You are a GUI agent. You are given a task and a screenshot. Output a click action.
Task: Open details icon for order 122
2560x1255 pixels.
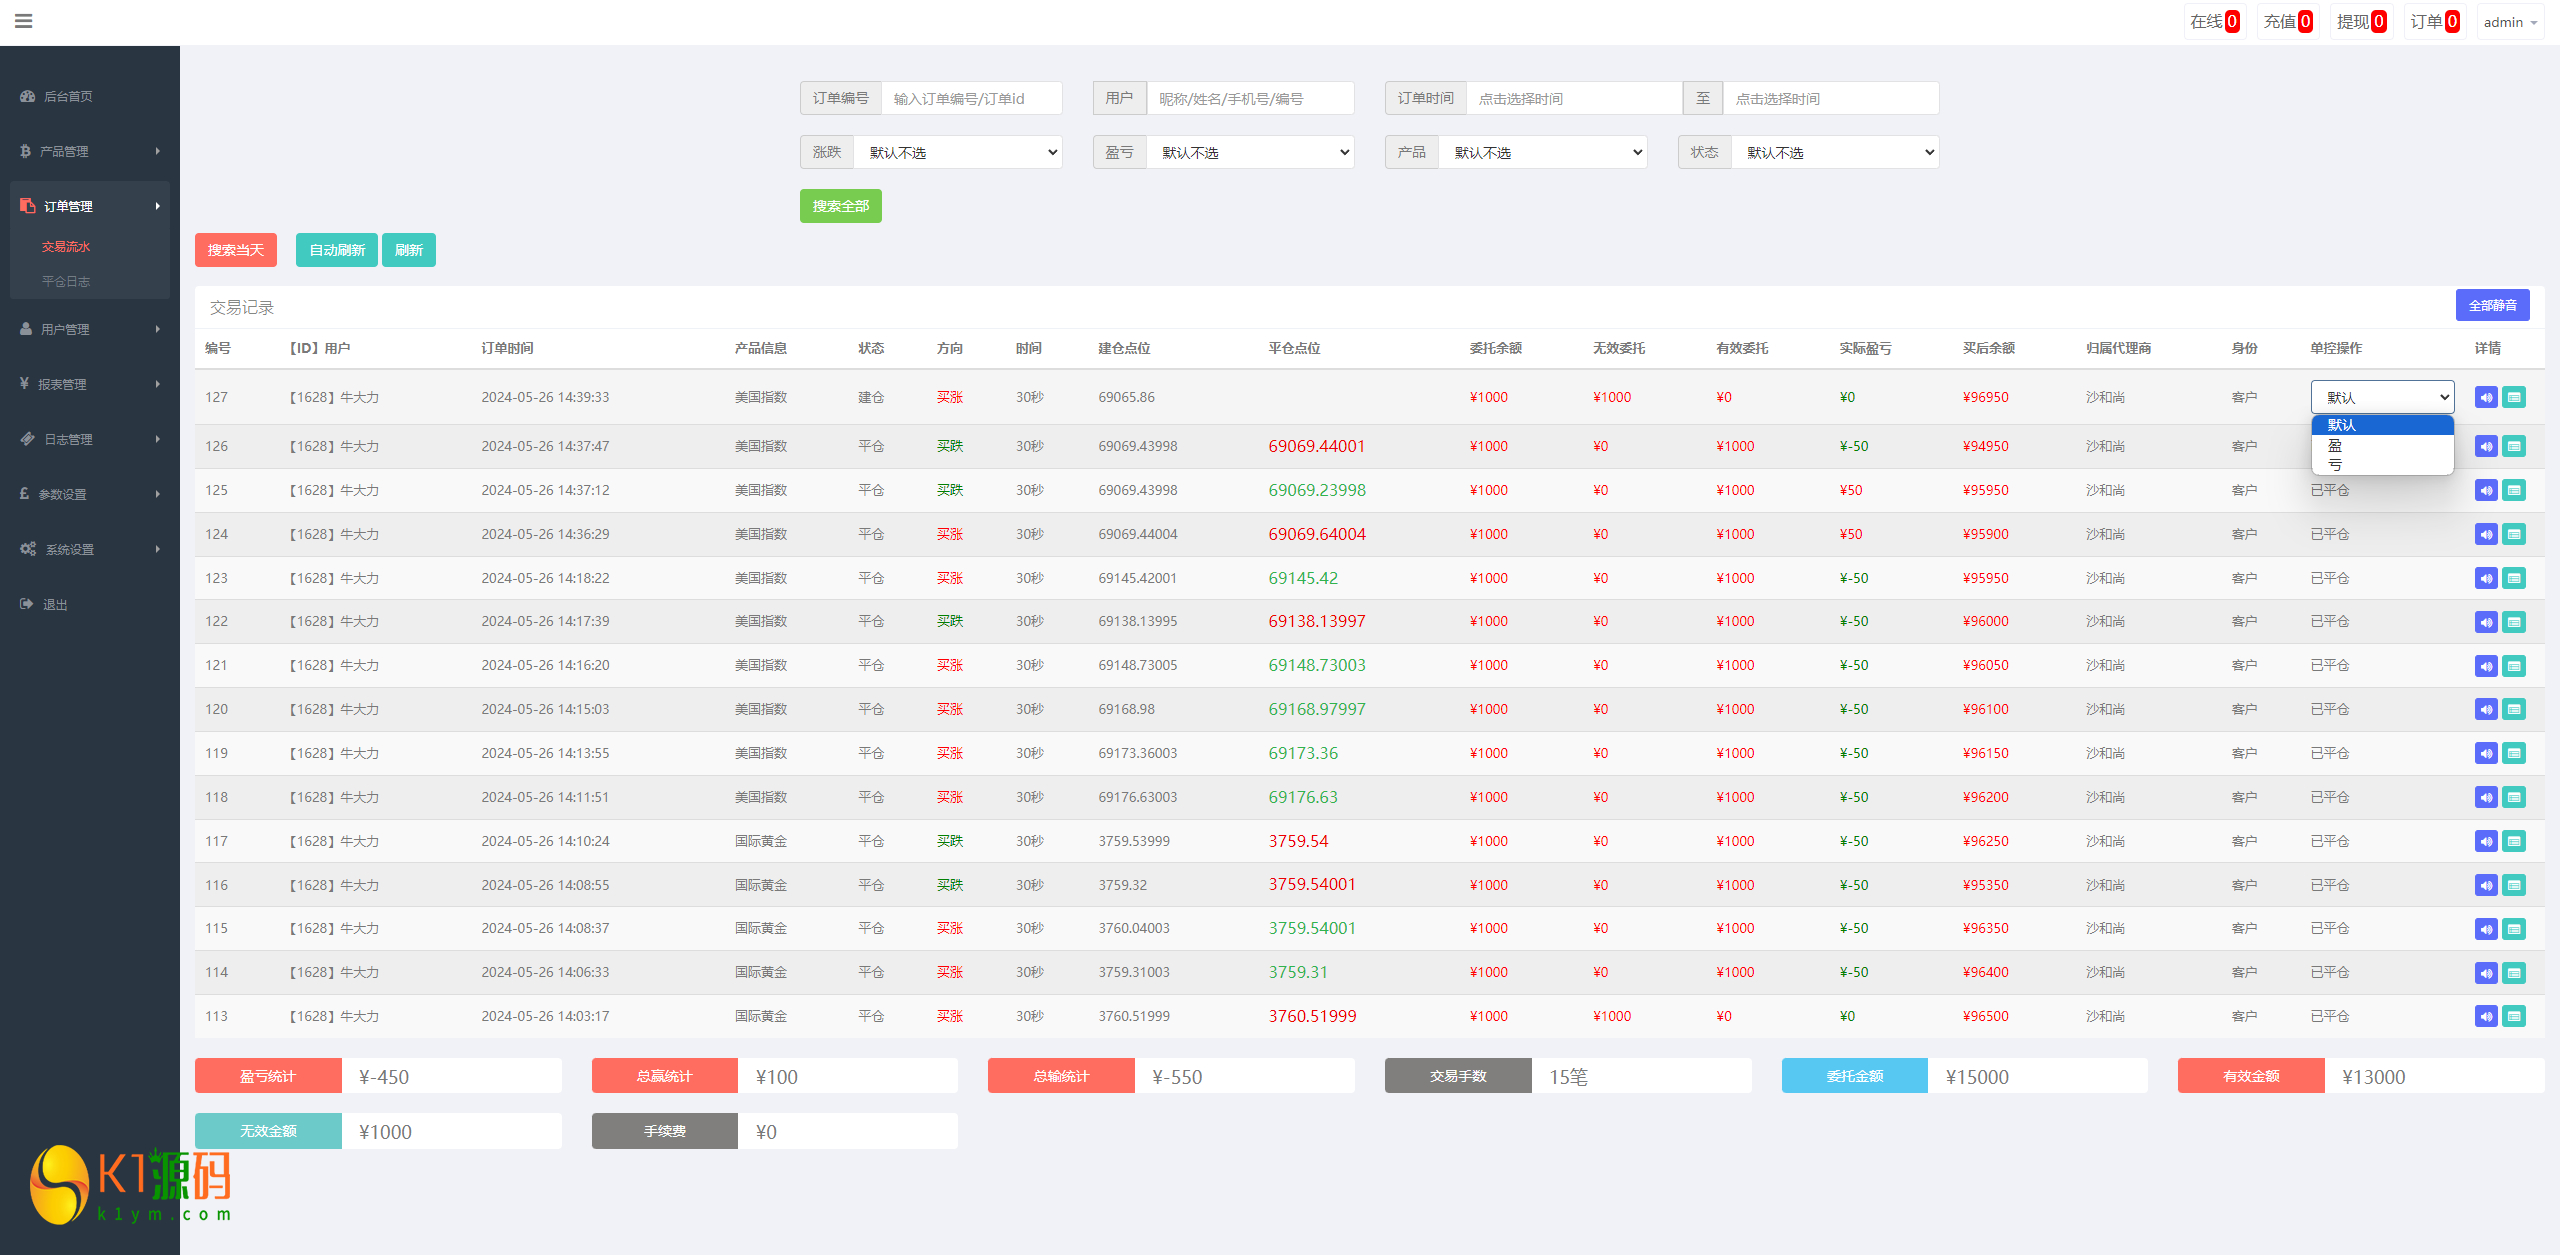[2514, 622]
